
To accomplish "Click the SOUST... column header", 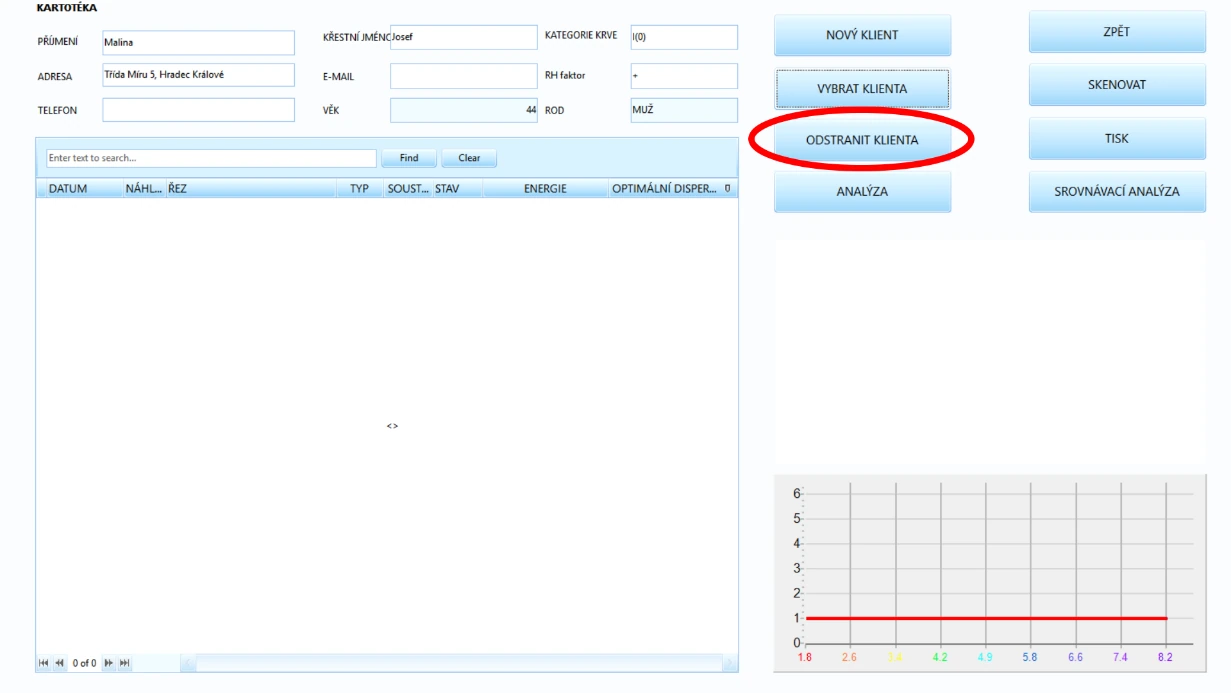I will click(x=408, y=189).
